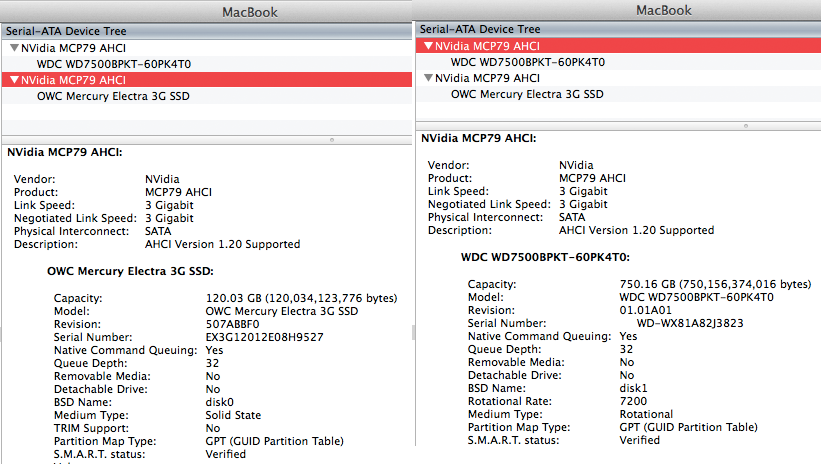Viewport: 821px width, 464px height.
Task: Select OWC Mercury Electra 3G SSD row, left tree
Action: (x=207, y=96)
